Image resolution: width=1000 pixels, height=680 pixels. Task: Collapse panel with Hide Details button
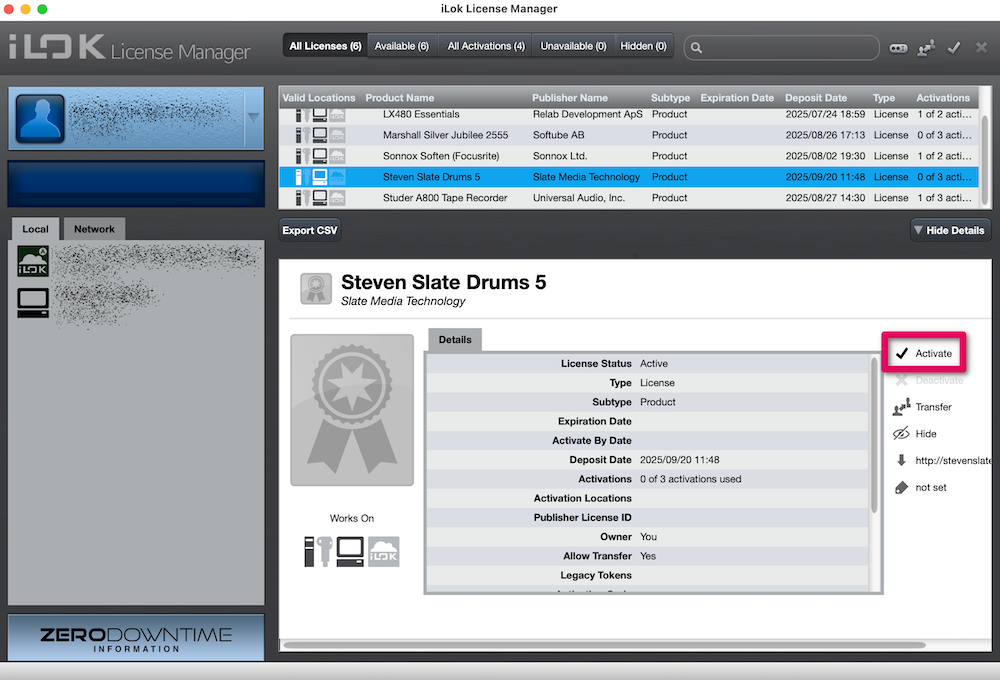949,230
